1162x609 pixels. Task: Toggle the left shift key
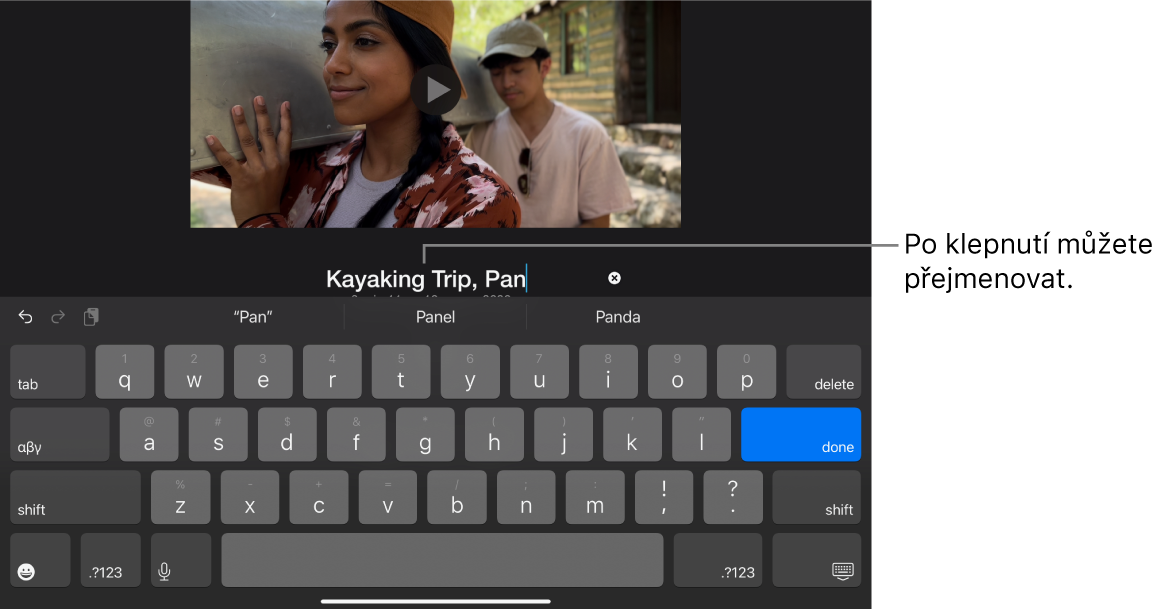[76, 497]
